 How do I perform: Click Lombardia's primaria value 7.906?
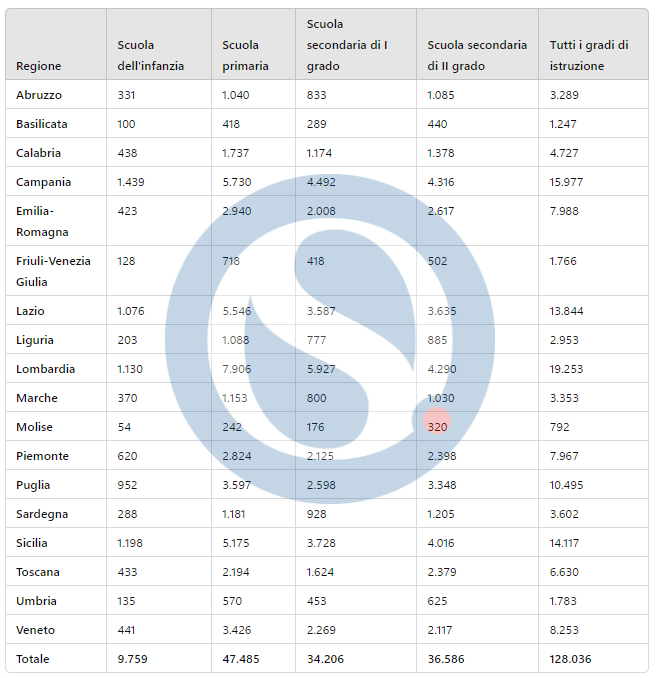coord(238,369)
